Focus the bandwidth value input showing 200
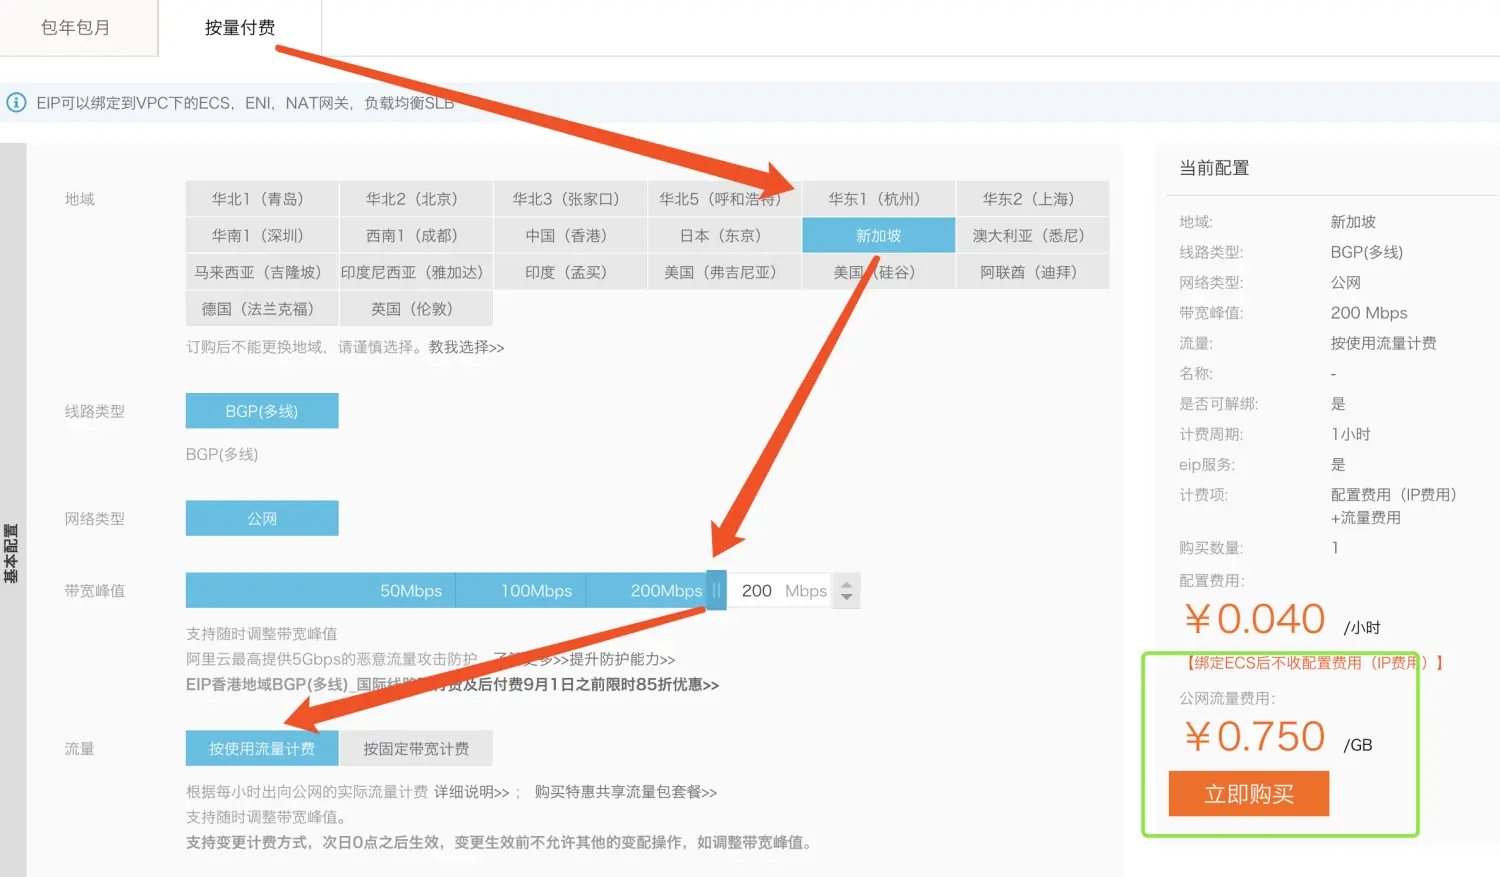The width and height of the screenshot is (1500, 877). click(x=757, y=591)
